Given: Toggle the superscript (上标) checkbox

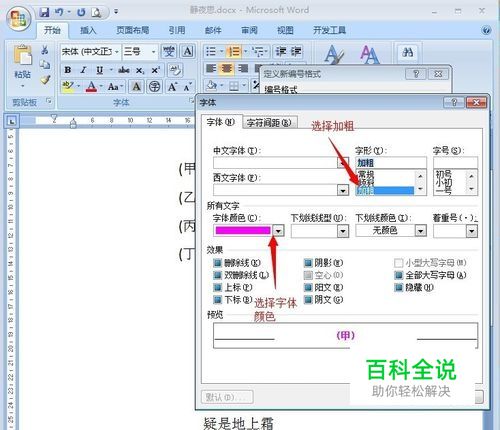Looking at the screenshot, I should tap(217, 287).
